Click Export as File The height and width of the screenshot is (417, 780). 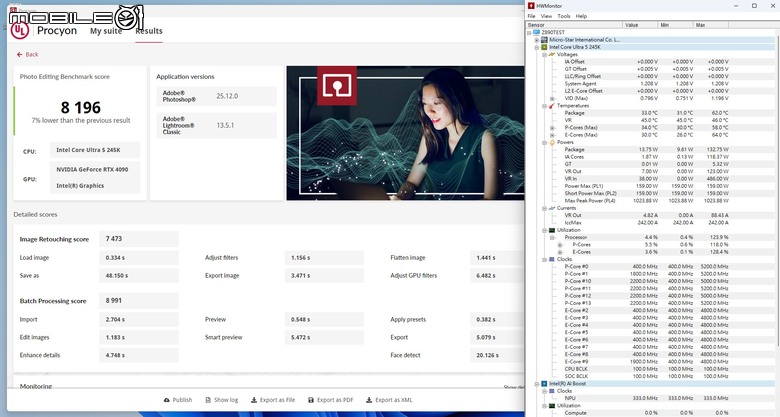tap(273, 400)
